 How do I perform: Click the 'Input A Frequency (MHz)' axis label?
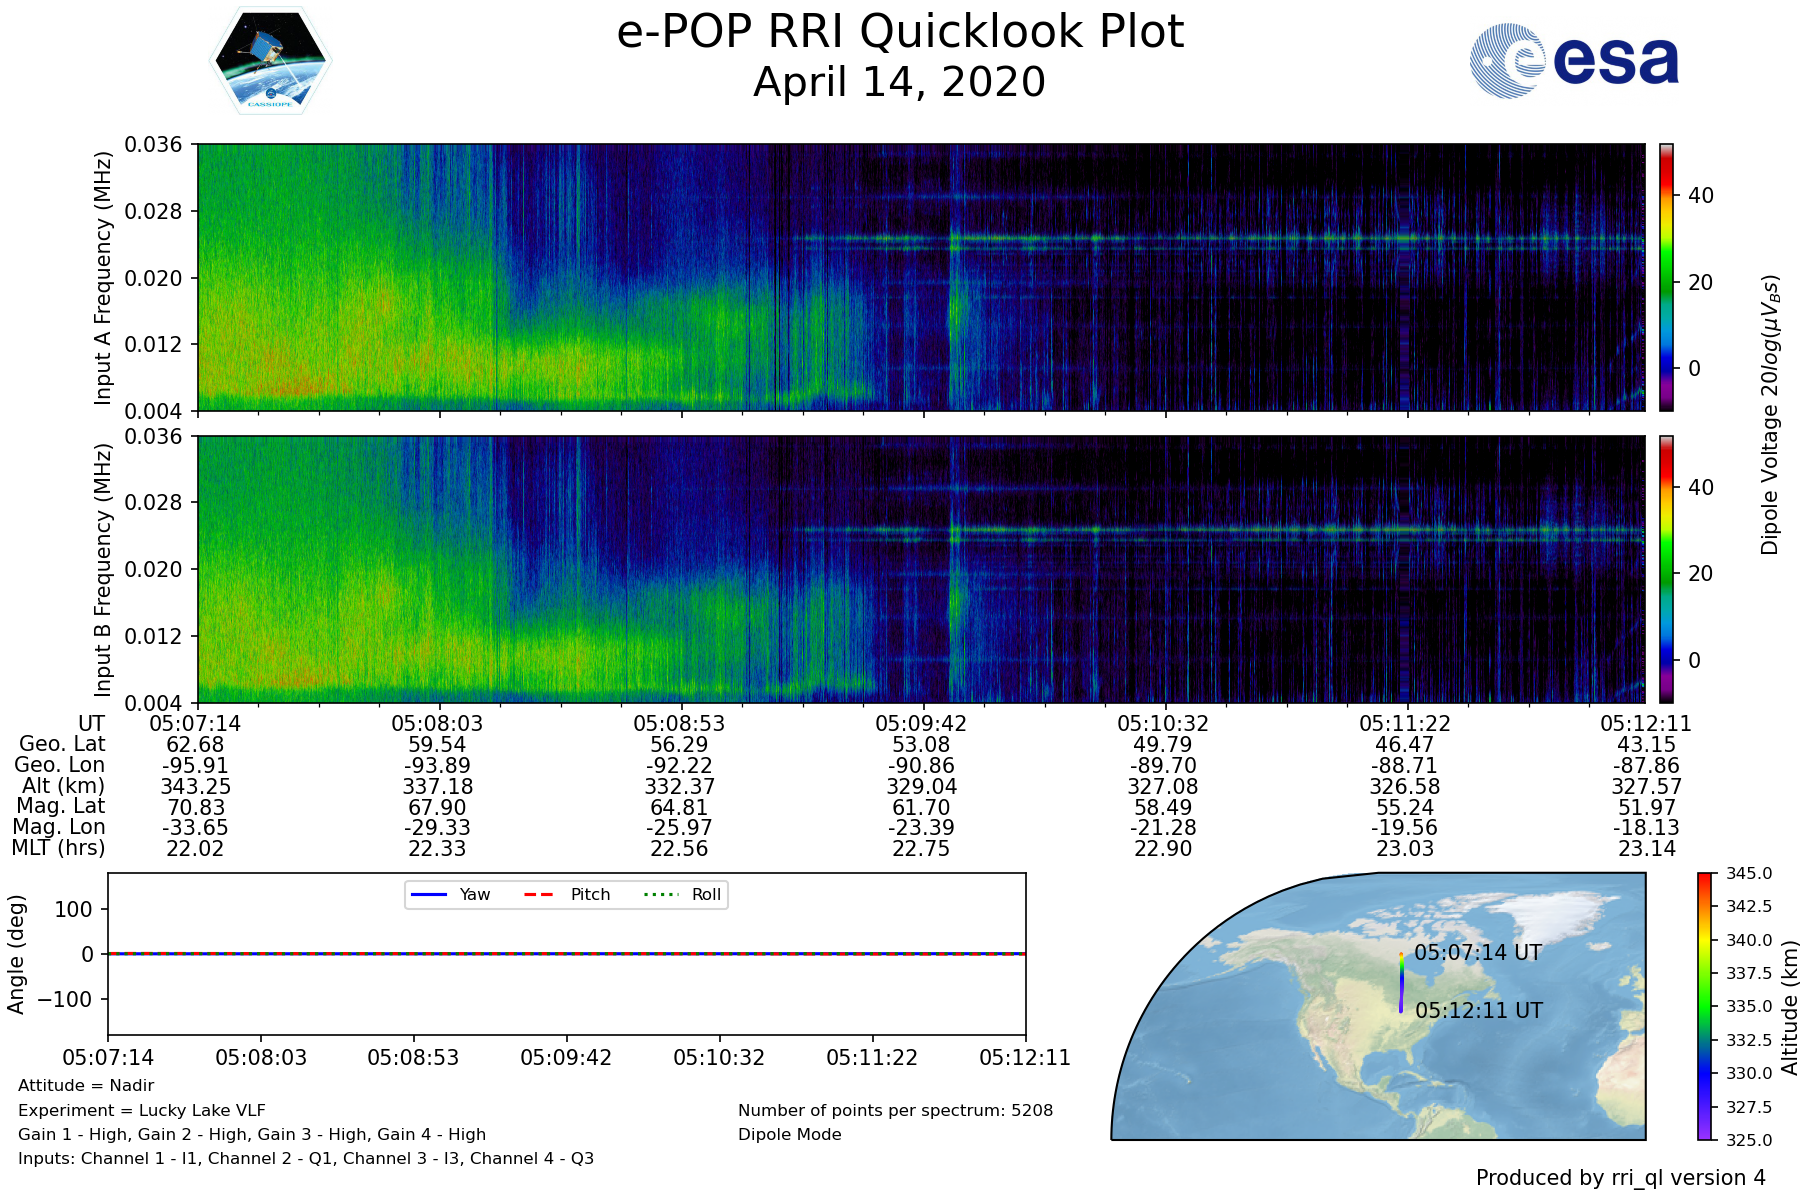point(102,278)
